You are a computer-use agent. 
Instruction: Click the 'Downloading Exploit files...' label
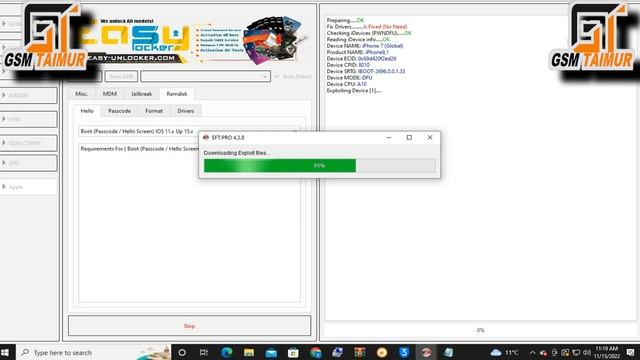point(236,153)
